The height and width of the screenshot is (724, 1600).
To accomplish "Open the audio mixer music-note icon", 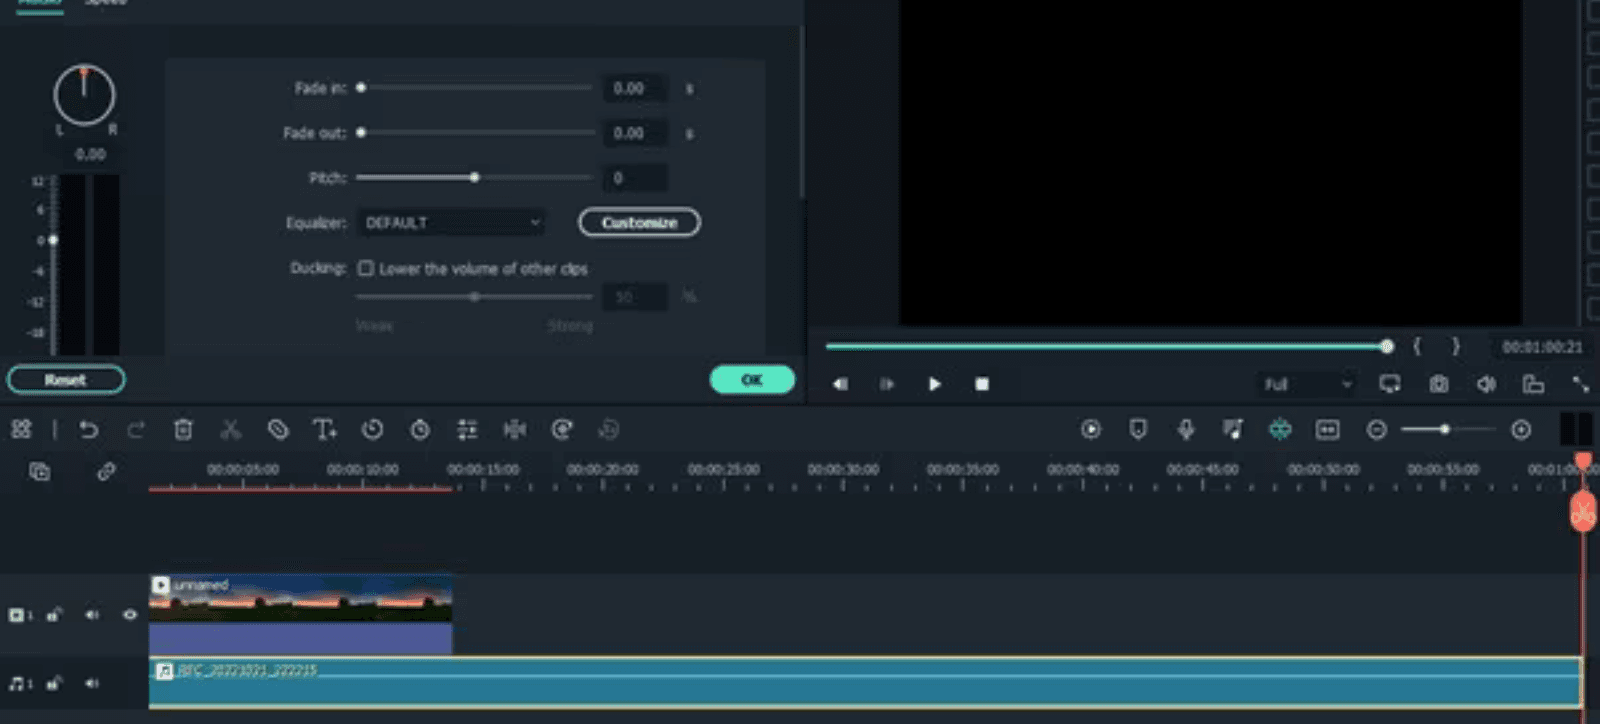I will [1233, 430].
